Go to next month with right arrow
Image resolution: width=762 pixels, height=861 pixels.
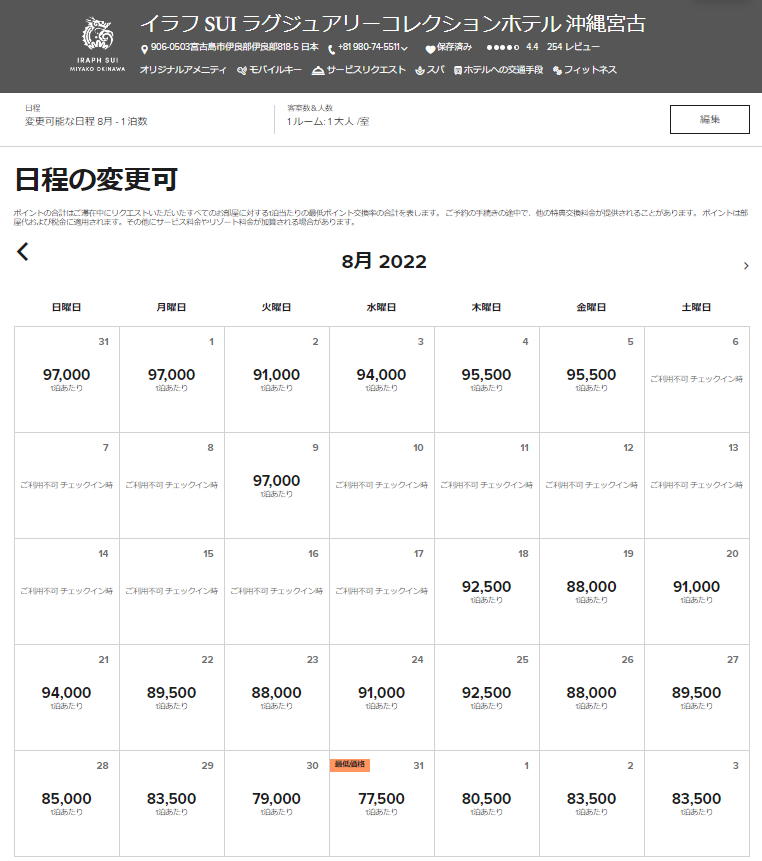745,266
